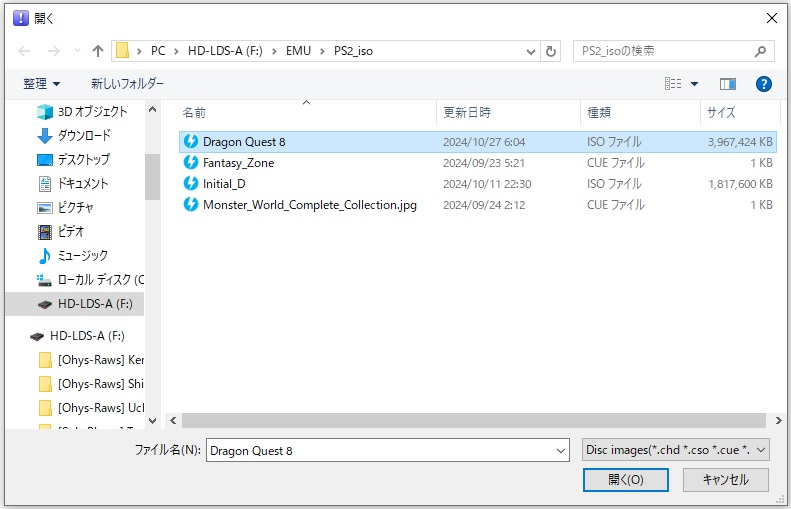Click the ファイル名 filename input field
Screen dimensions: 791x509
[387, 450]
